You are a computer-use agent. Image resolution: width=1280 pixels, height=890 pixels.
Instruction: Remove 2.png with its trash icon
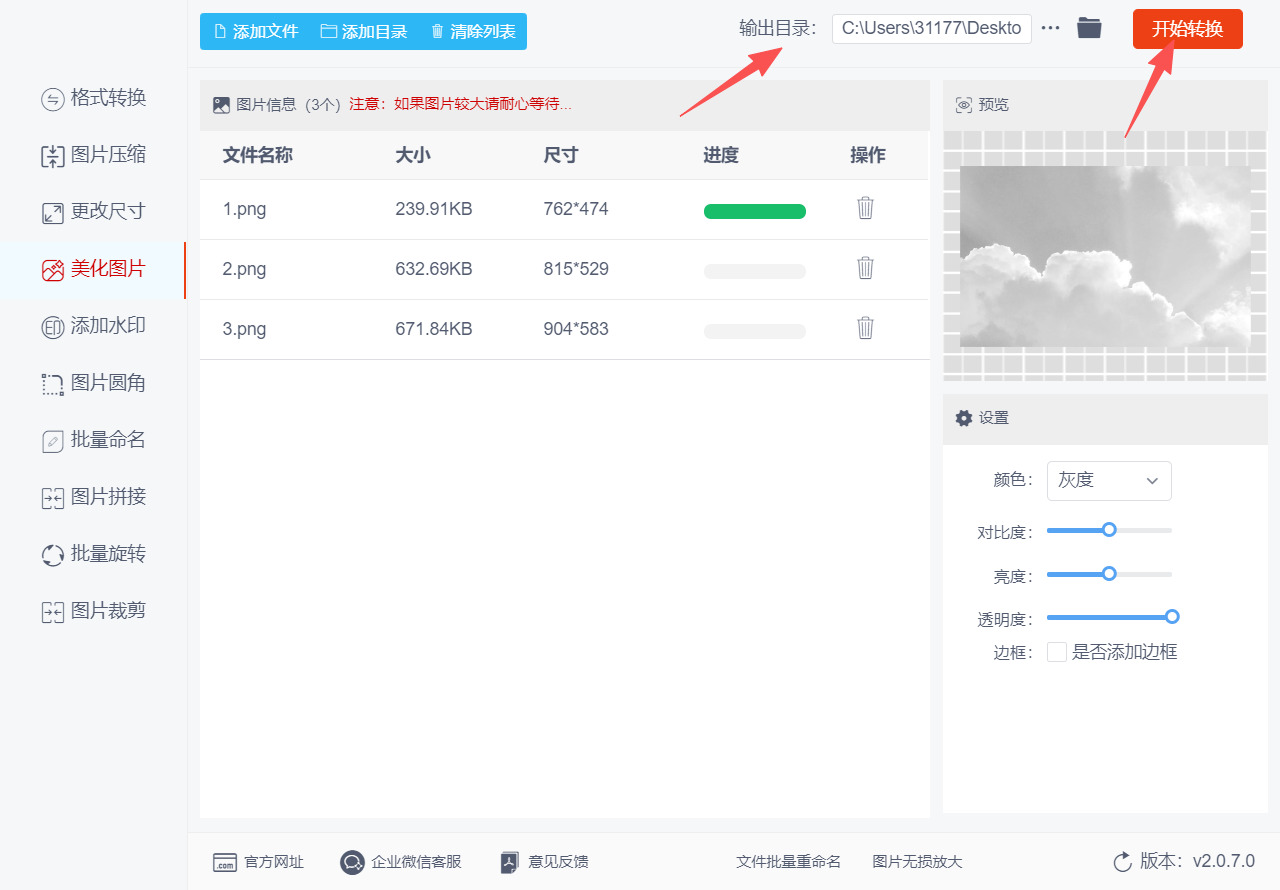tap(866, 268)
